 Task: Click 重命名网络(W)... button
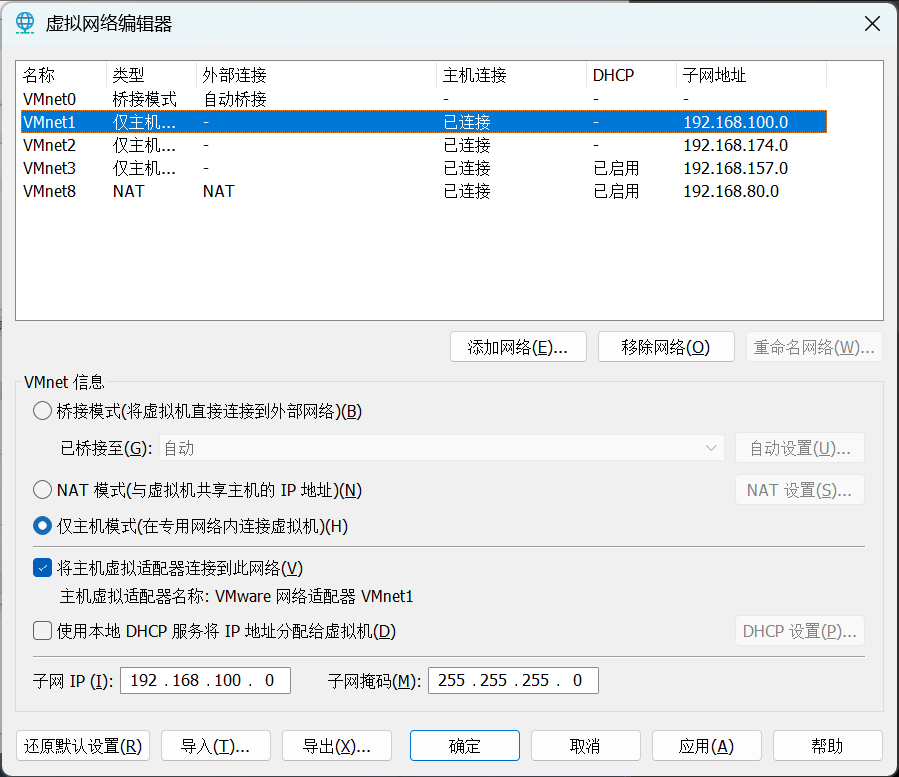point(814,347)
